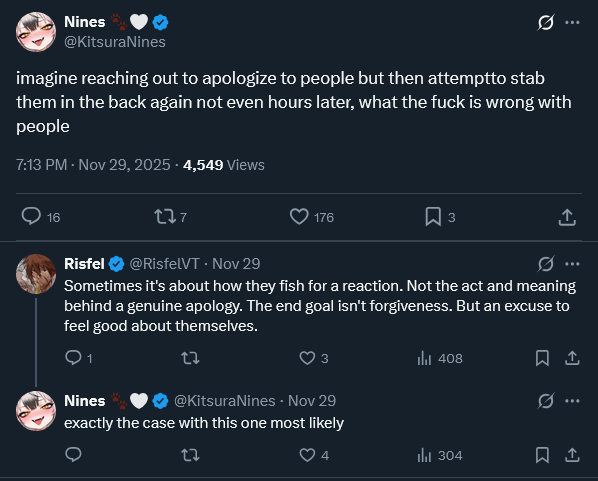
Task: Repost Risfel's reply
Action: [x=190, y=358]
